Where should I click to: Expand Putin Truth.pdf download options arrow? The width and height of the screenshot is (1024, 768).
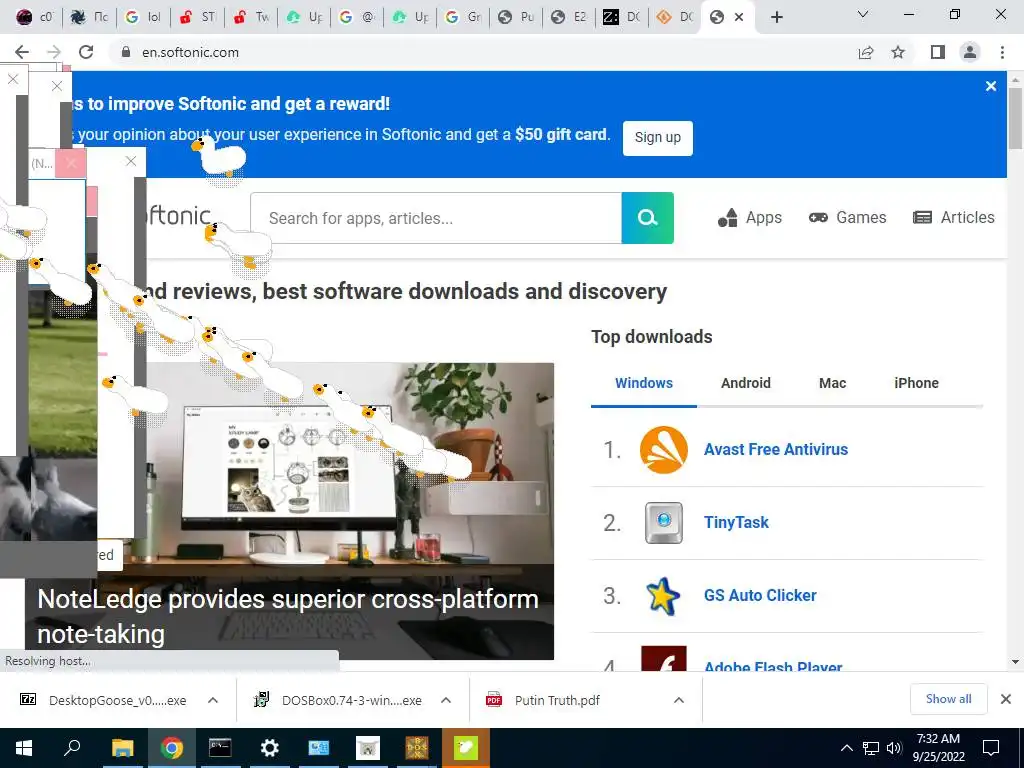pos(679,700)
